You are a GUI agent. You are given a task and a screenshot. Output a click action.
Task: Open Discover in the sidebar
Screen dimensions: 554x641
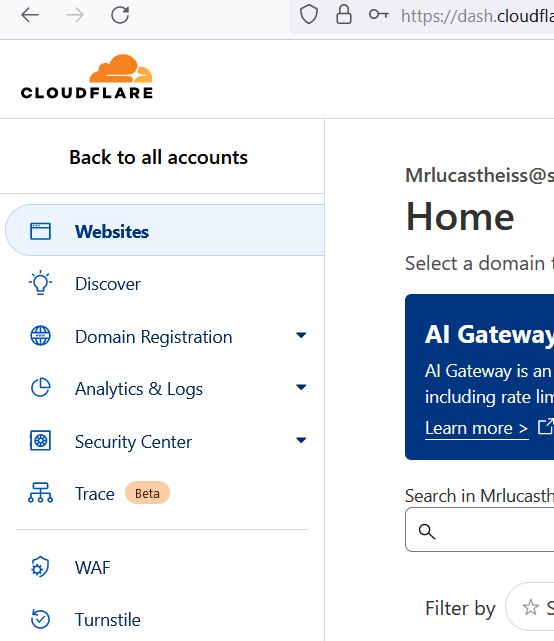(x=108, y=284)
